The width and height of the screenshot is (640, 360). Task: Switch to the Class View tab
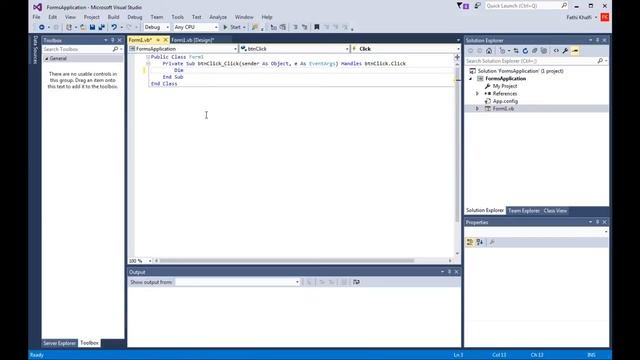555,211
